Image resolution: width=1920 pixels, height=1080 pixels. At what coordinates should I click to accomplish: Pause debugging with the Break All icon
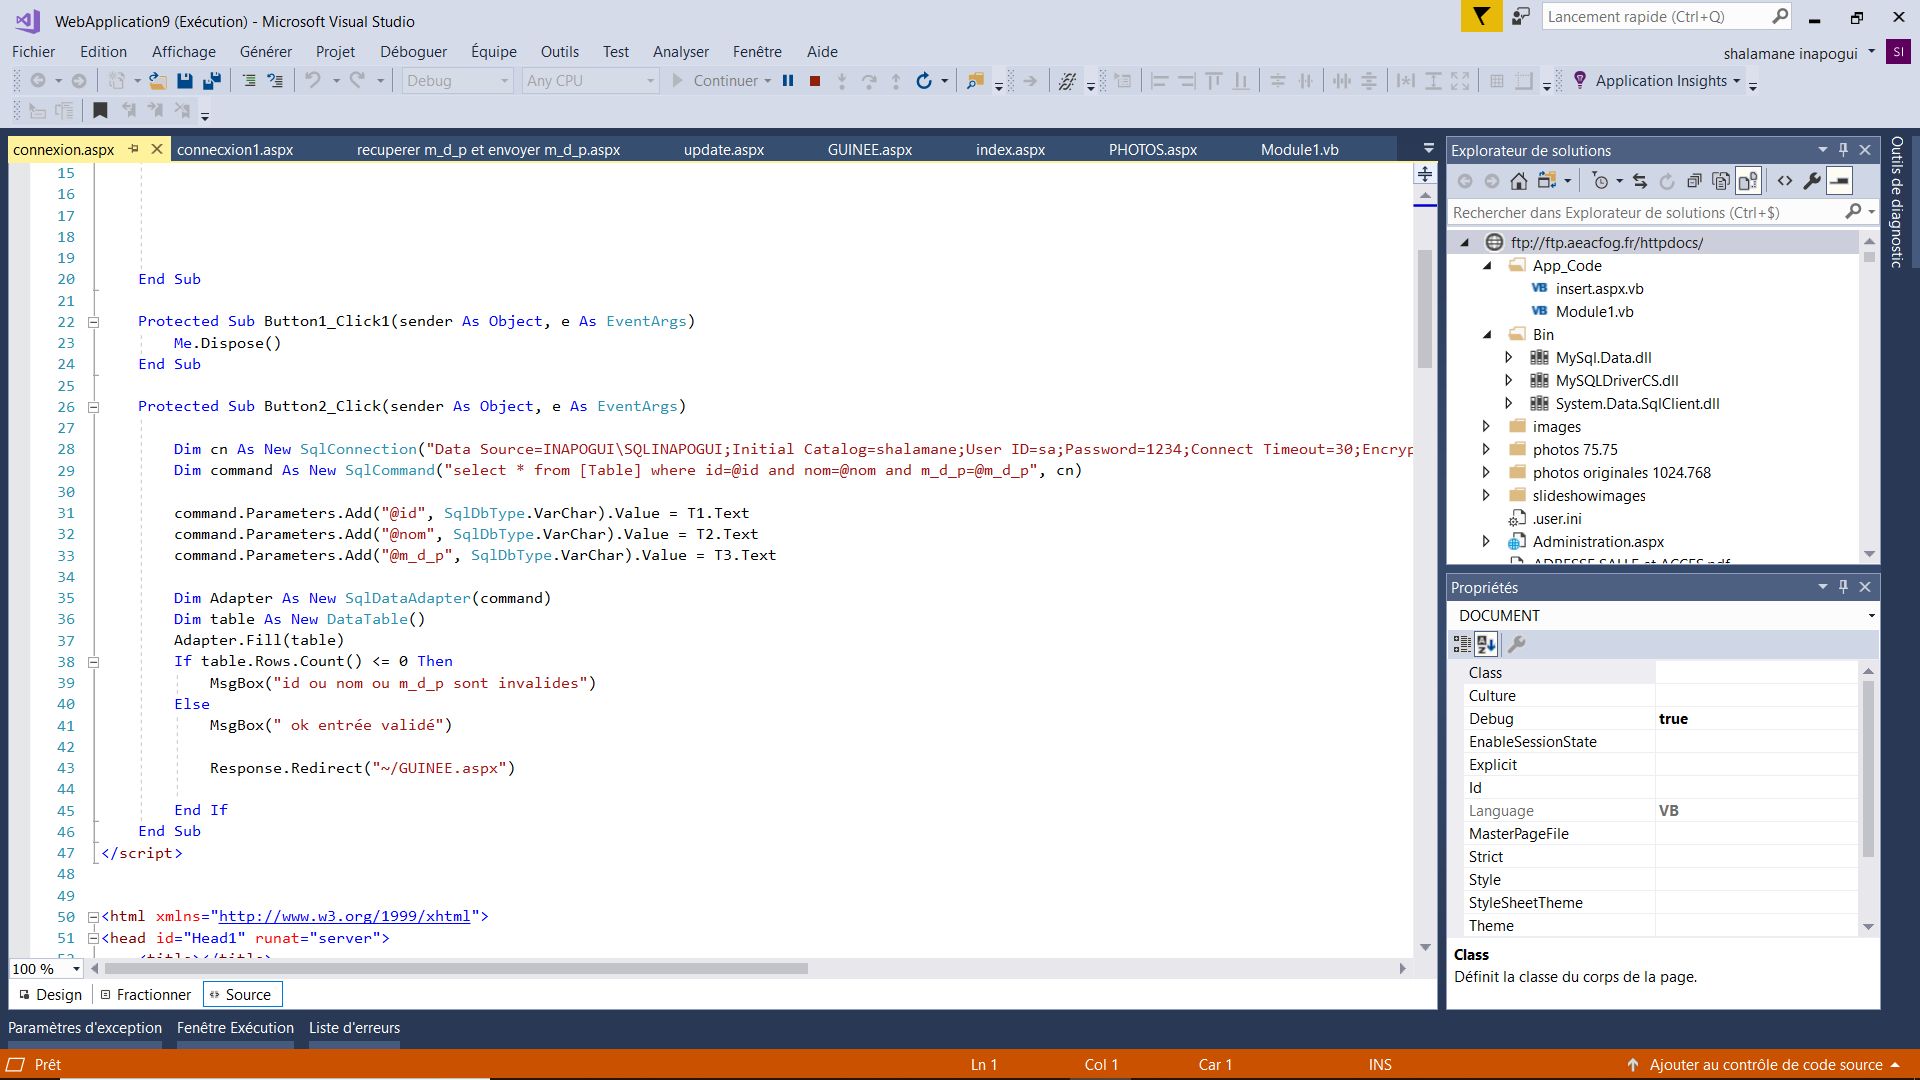pos(788,81)
